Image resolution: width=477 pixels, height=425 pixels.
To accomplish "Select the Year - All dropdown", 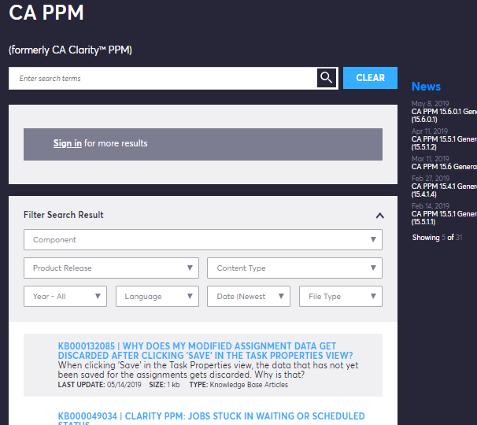I will click(x=65, y=296).
